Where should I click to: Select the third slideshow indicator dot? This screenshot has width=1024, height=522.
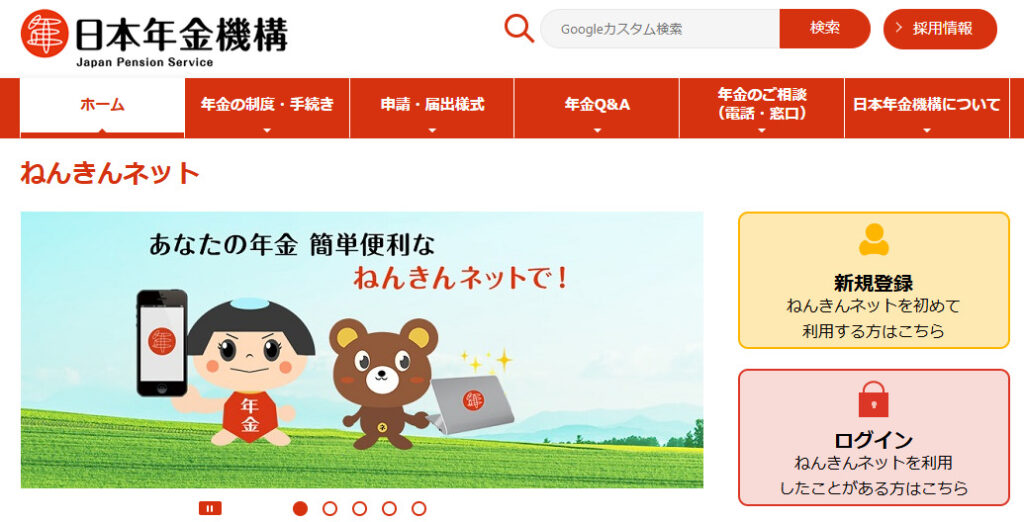360,508
